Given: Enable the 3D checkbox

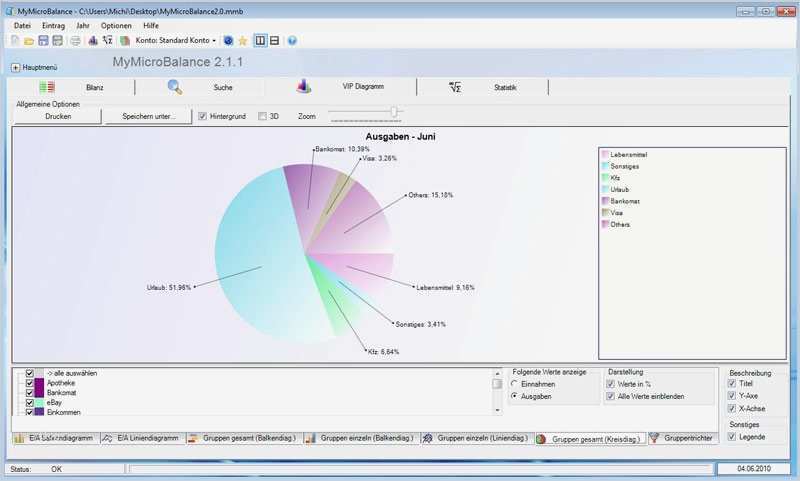Looking at the screenshot, I should [x=262, y=116].
